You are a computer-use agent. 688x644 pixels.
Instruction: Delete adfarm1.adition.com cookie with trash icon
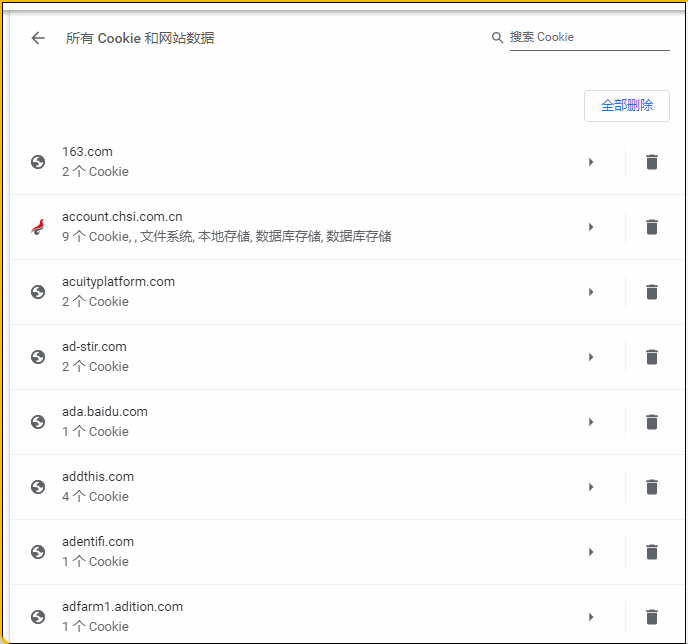pos(652,616)
